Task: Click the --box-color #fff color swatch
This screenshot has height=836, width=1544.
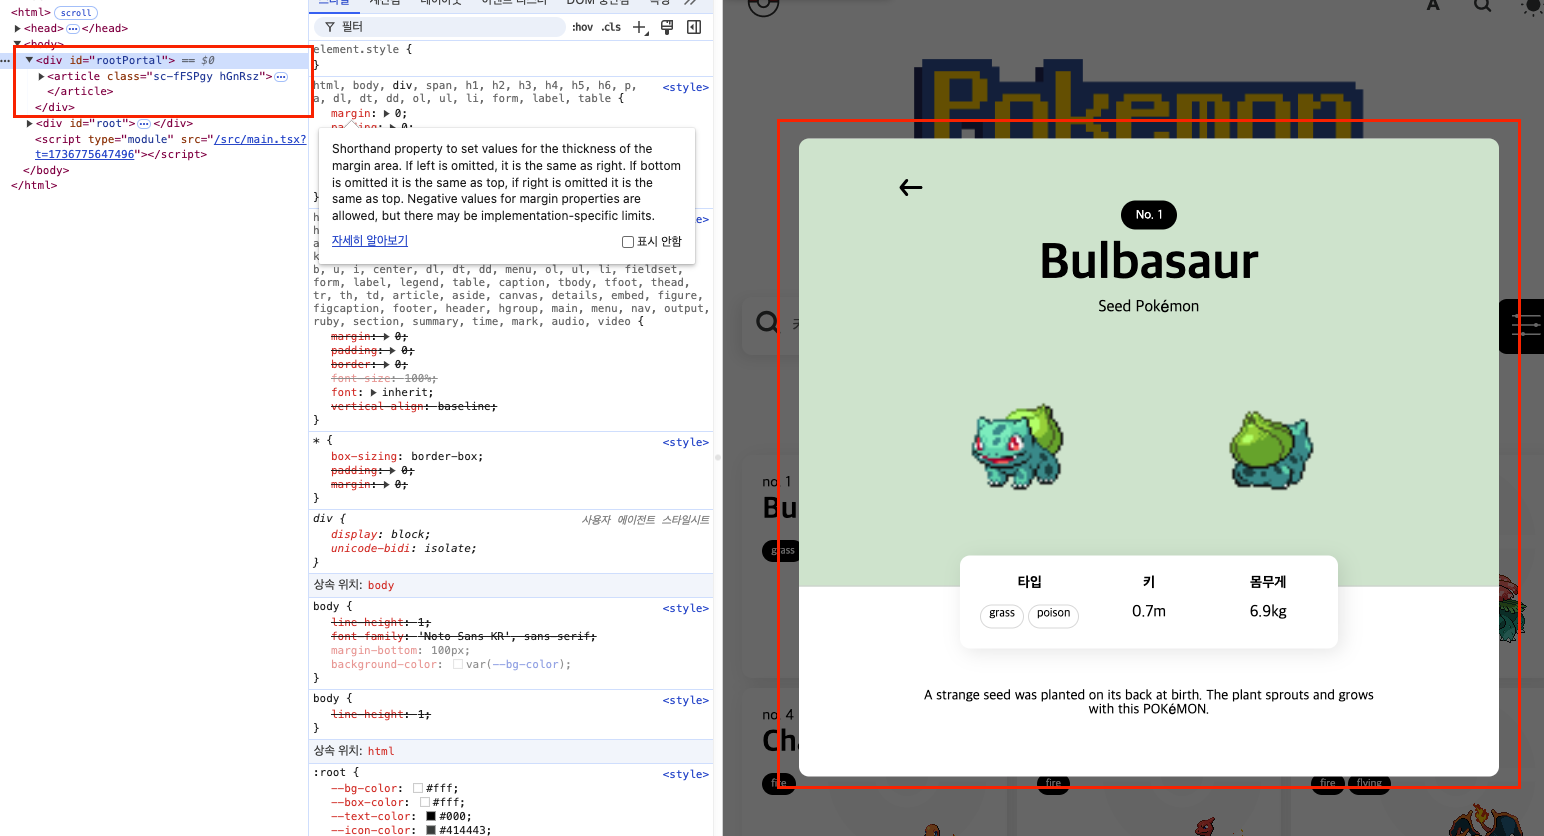Action: pyautogui.click(x=424, y=803)
